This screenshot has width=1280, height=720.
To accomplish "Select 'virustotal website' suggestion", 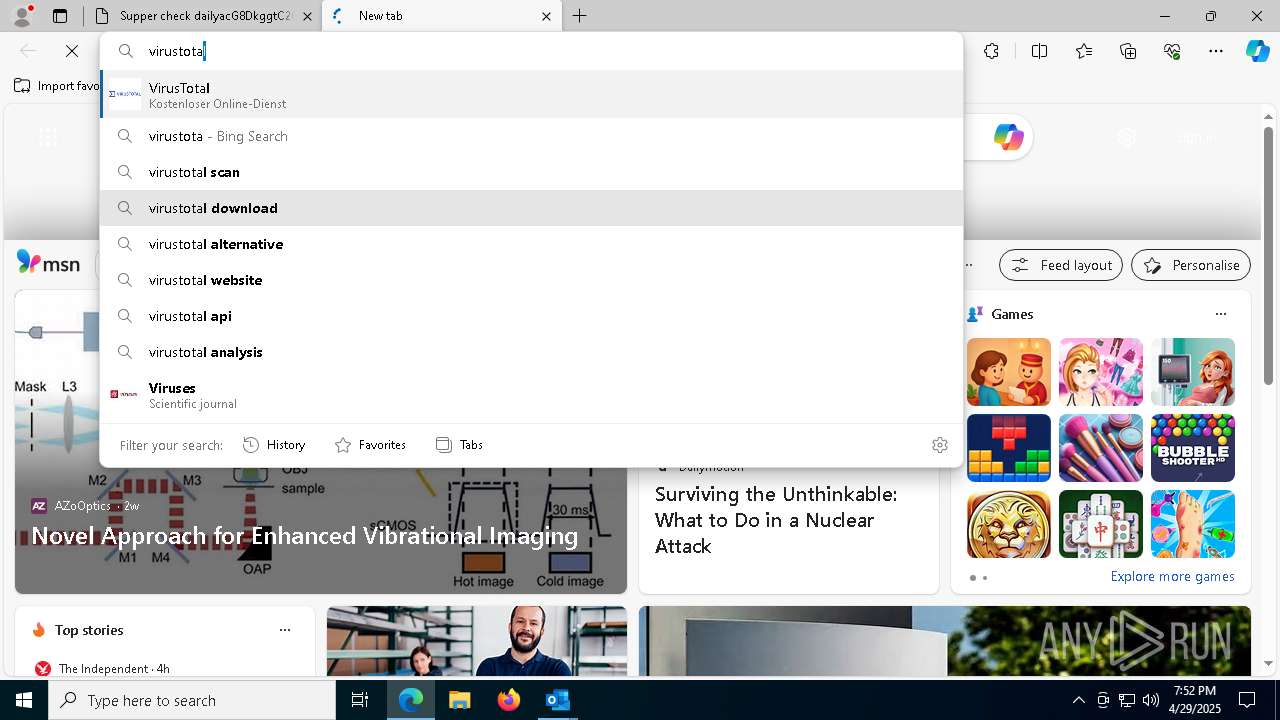I will click(532, 280).
